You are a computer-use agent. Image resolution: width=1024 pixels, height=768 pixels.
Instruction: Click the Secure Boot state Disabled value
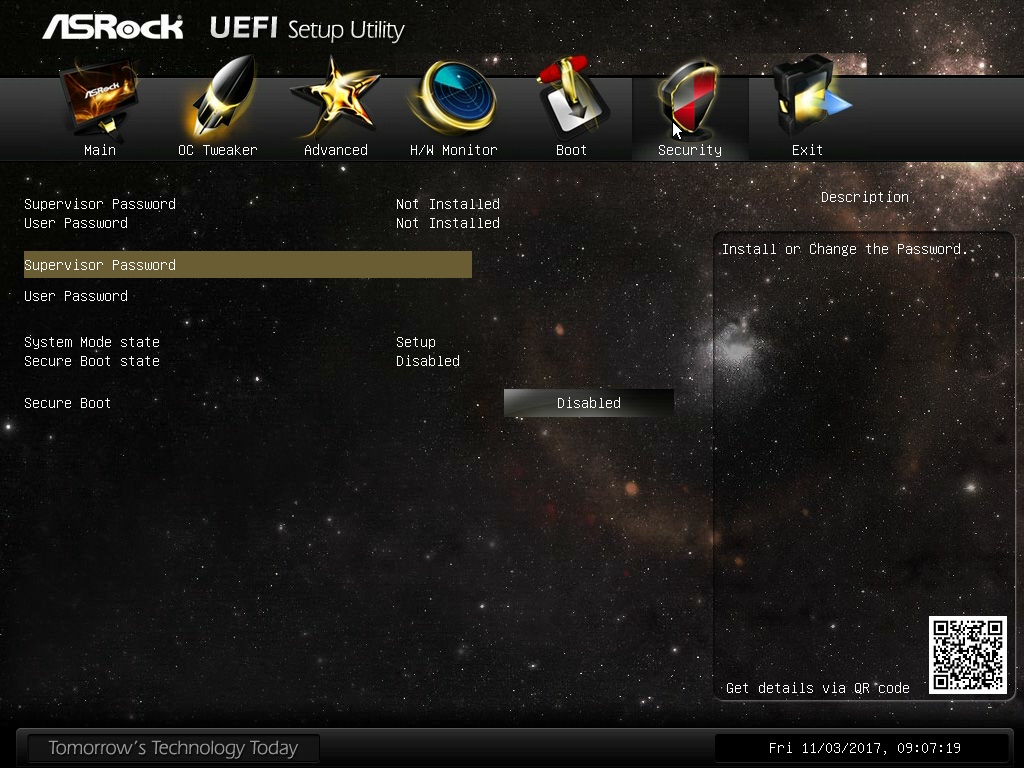coord(428,360)
